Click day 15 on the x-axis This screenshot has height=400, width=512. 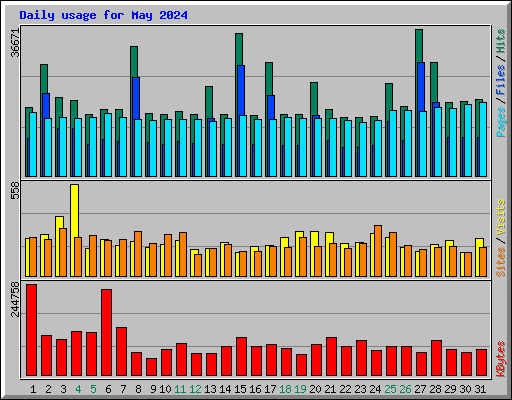pos(240,389)
